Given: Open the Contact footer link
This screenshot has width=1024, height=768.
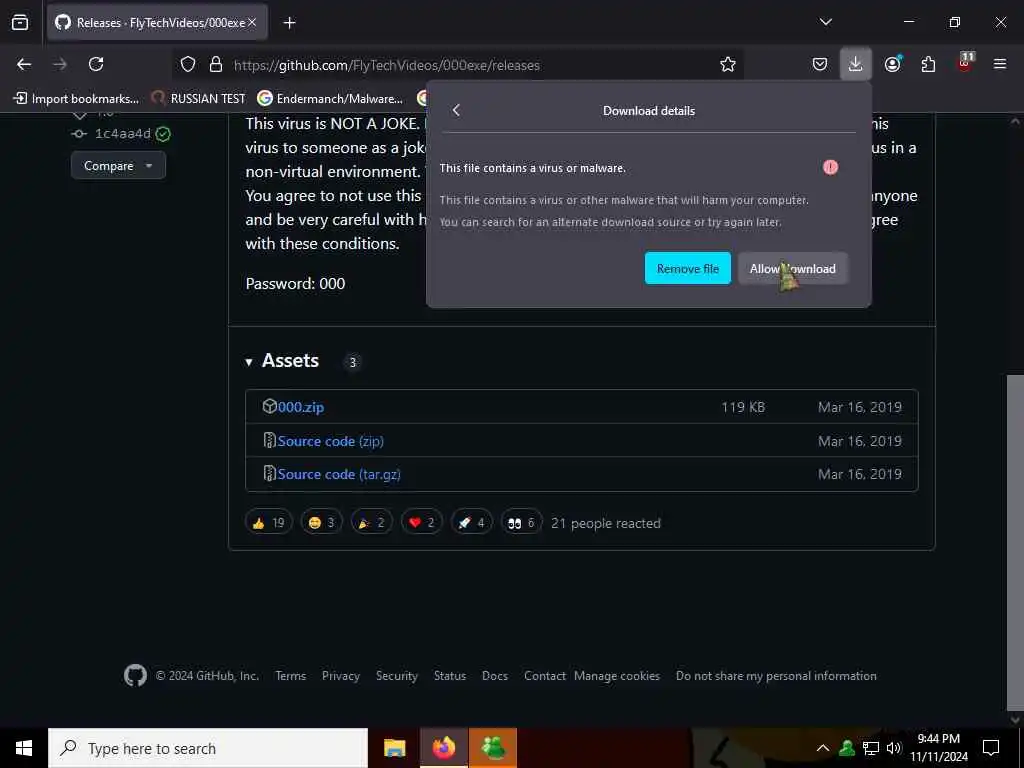Looking at the screenshot, I should tap(545, 676).
